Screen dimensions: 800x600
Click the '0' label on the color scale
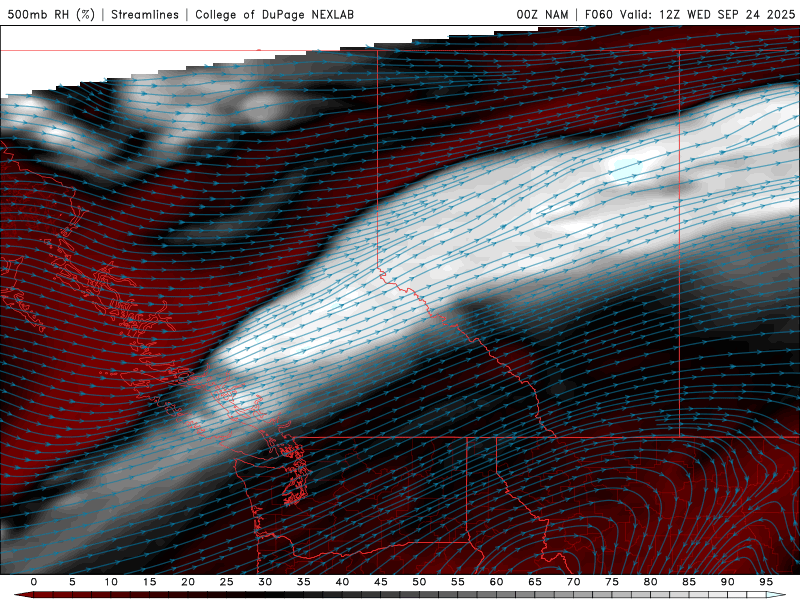click(34, 582)
